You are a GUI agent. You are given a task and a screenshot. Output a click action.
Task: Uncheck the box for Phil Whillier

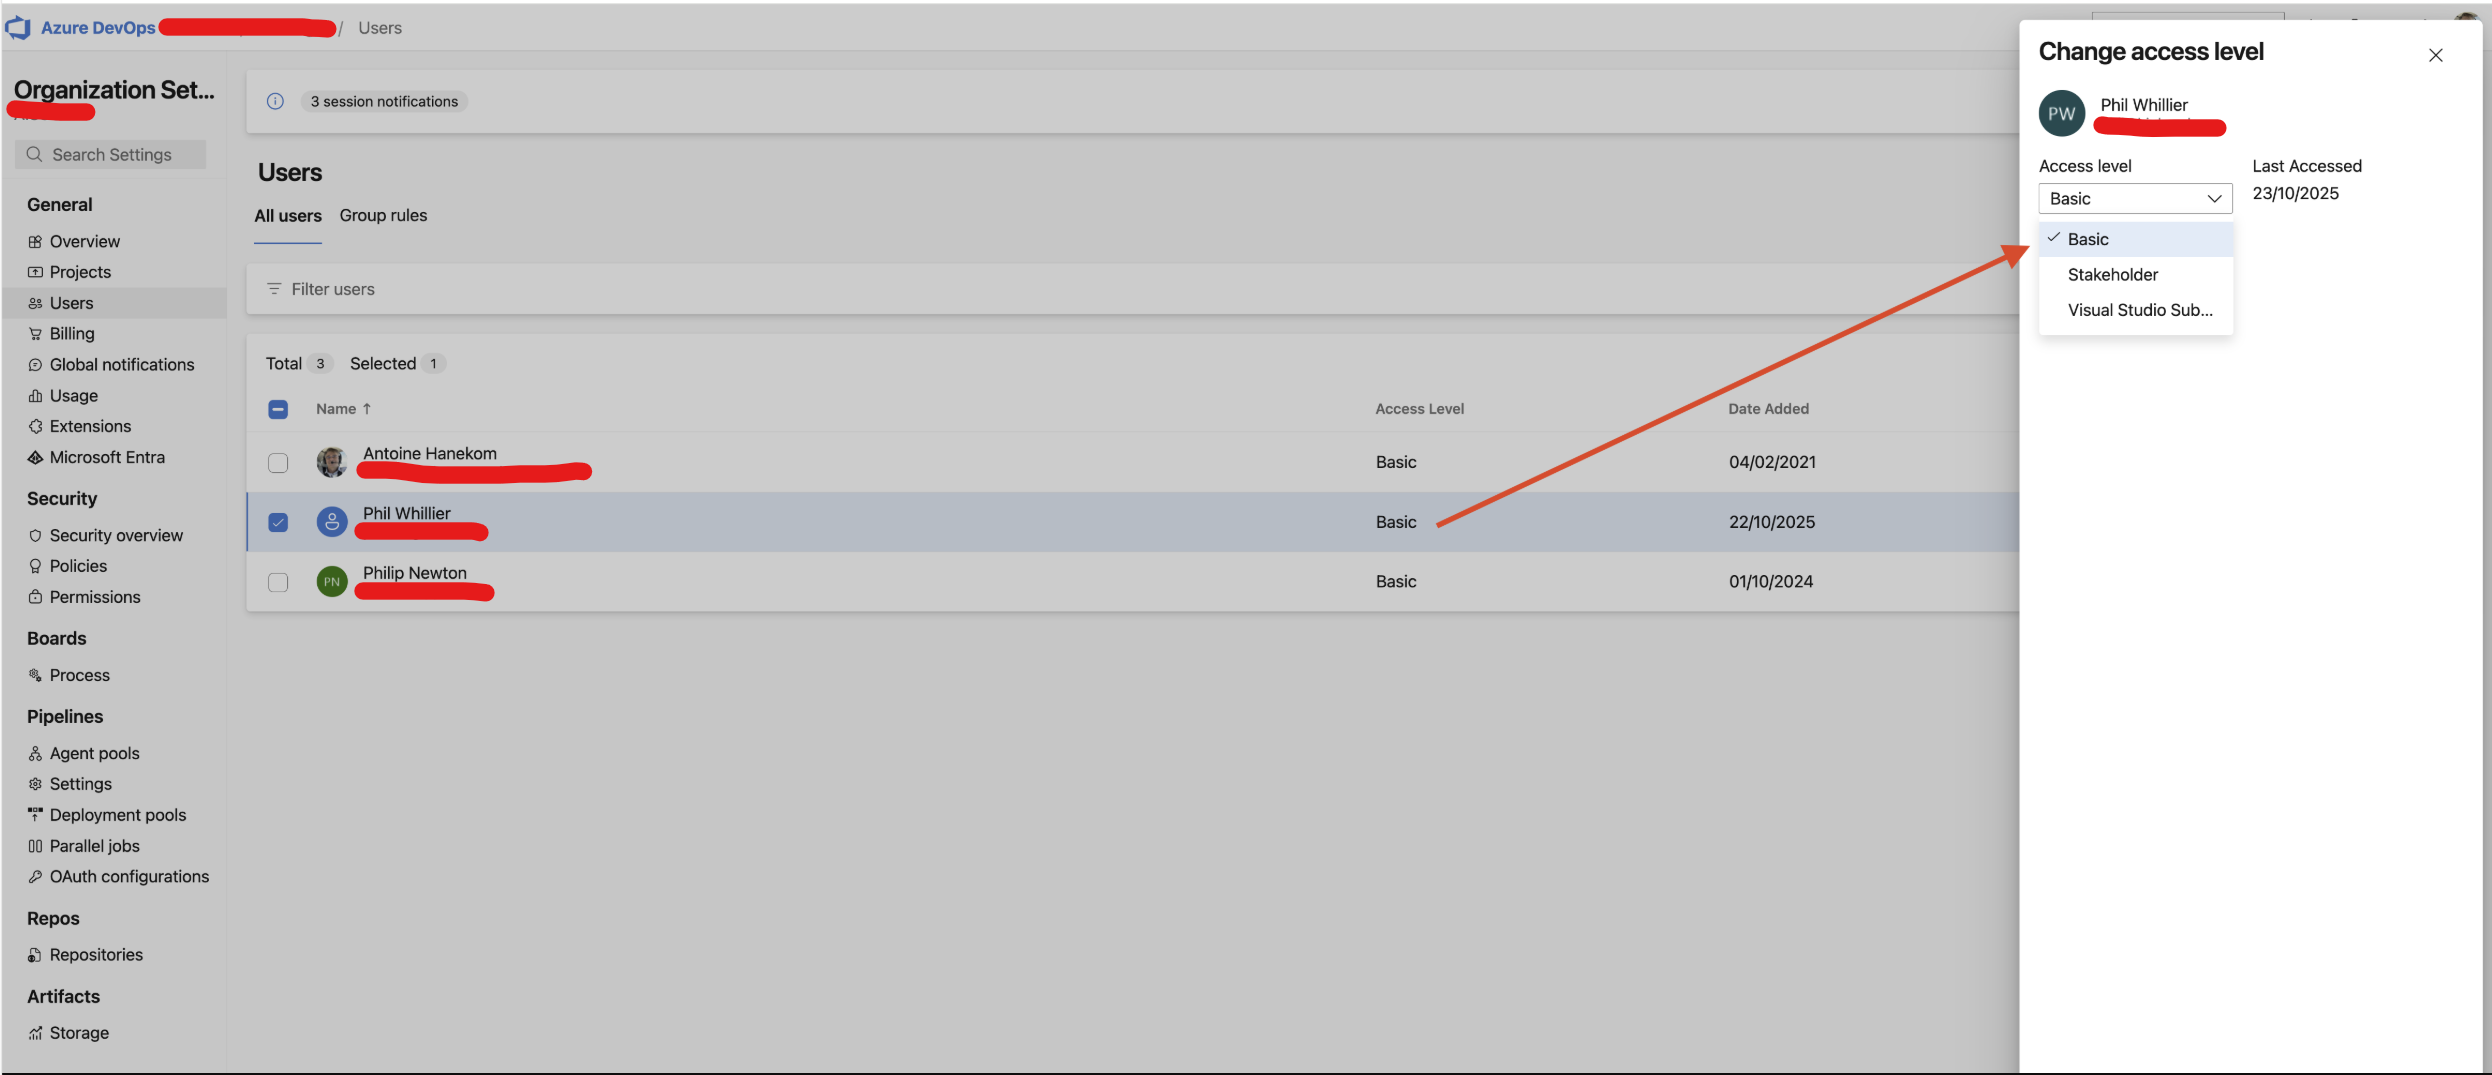click(x=278, y=522)
